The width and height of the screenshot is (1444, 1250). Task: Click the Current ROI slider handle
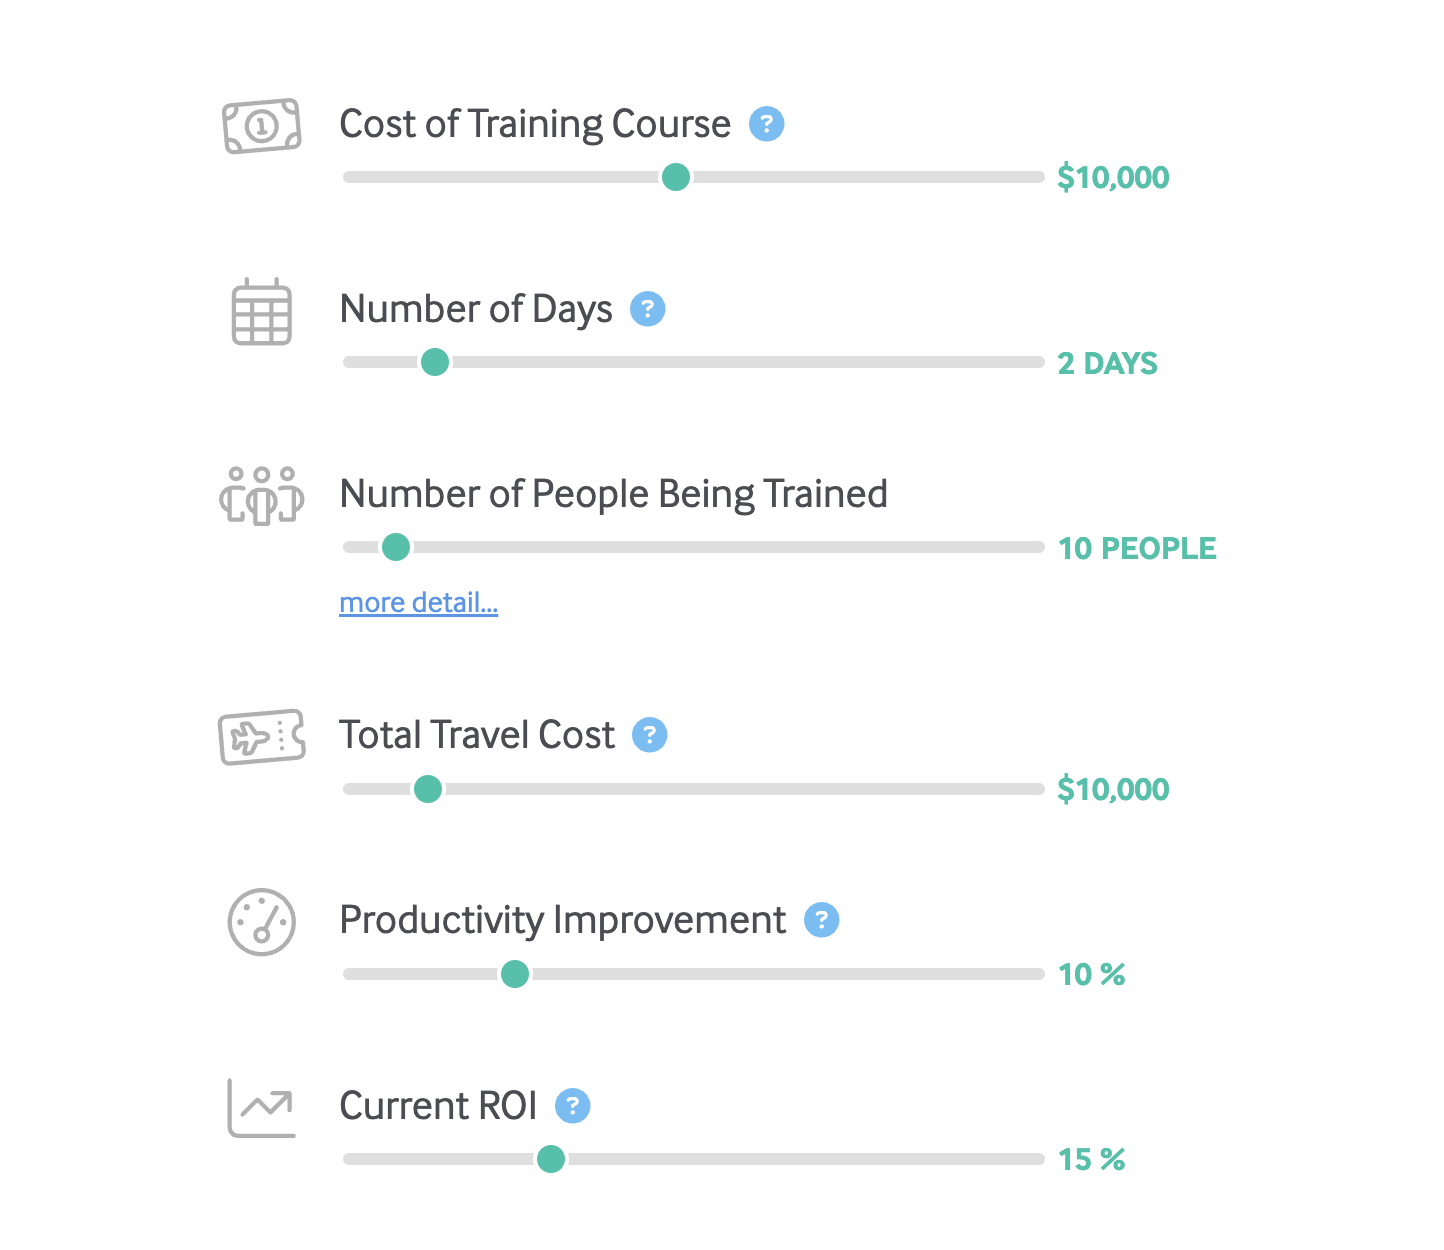coord(550,1159)
